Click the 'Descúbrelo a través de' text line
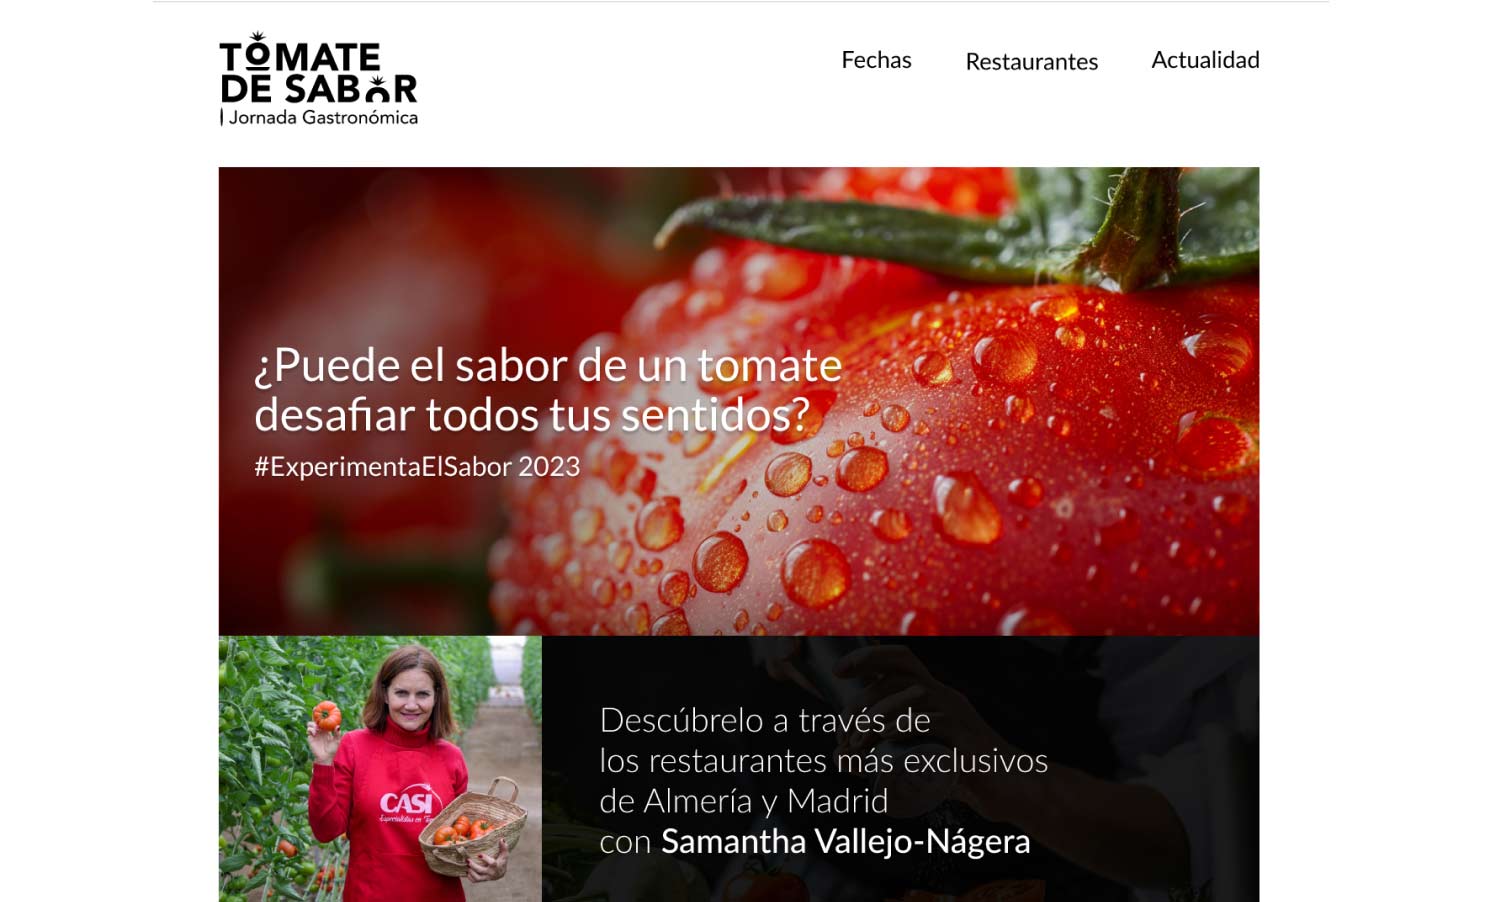This screenshot has width=1505, height=902. 765,720
